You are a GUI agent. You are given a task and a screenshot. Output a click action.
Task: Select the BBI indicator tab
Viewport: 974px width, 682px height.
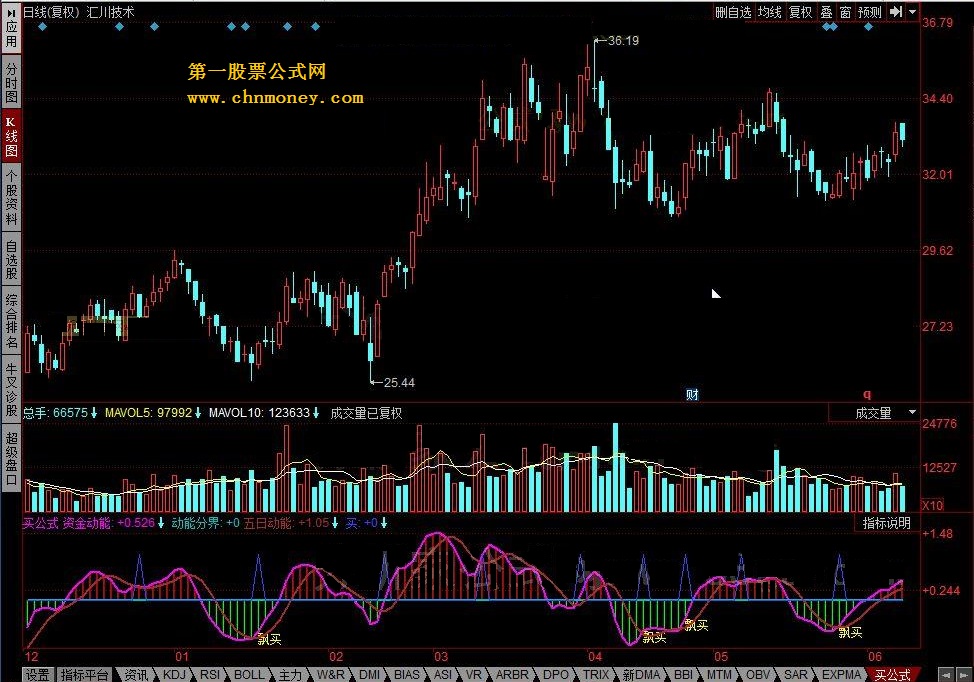tap(683, 675)
